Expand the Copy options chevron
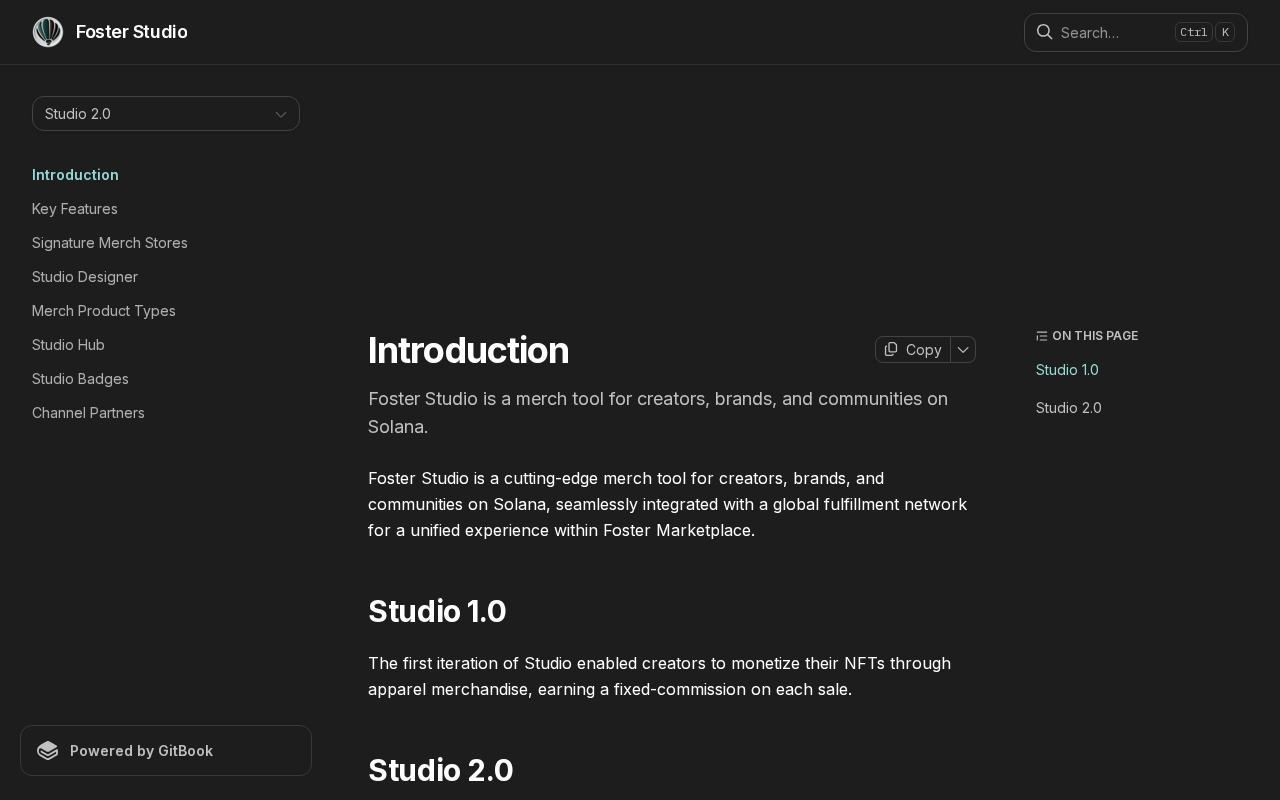This screenshot has width=1280, height=800. coord(963,349)
